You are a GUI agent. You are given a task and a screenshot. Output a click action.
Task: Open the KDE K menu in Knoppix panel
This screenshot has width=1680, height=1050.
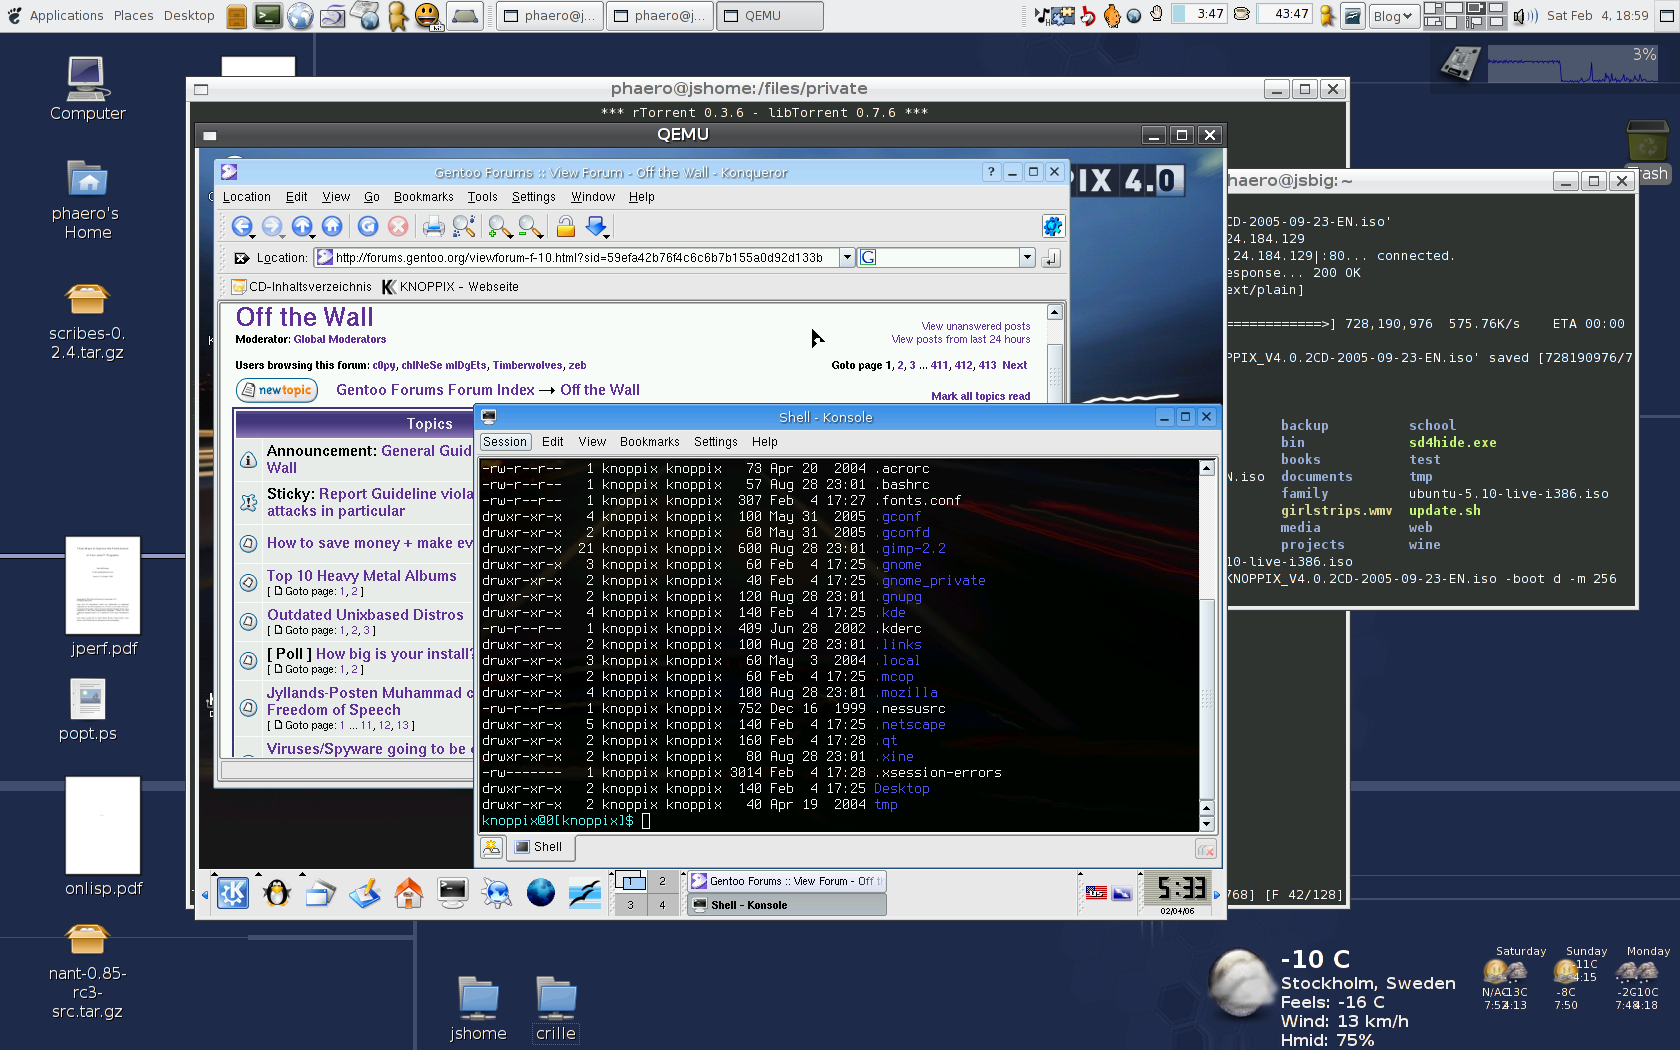click(x=233, y=893)
